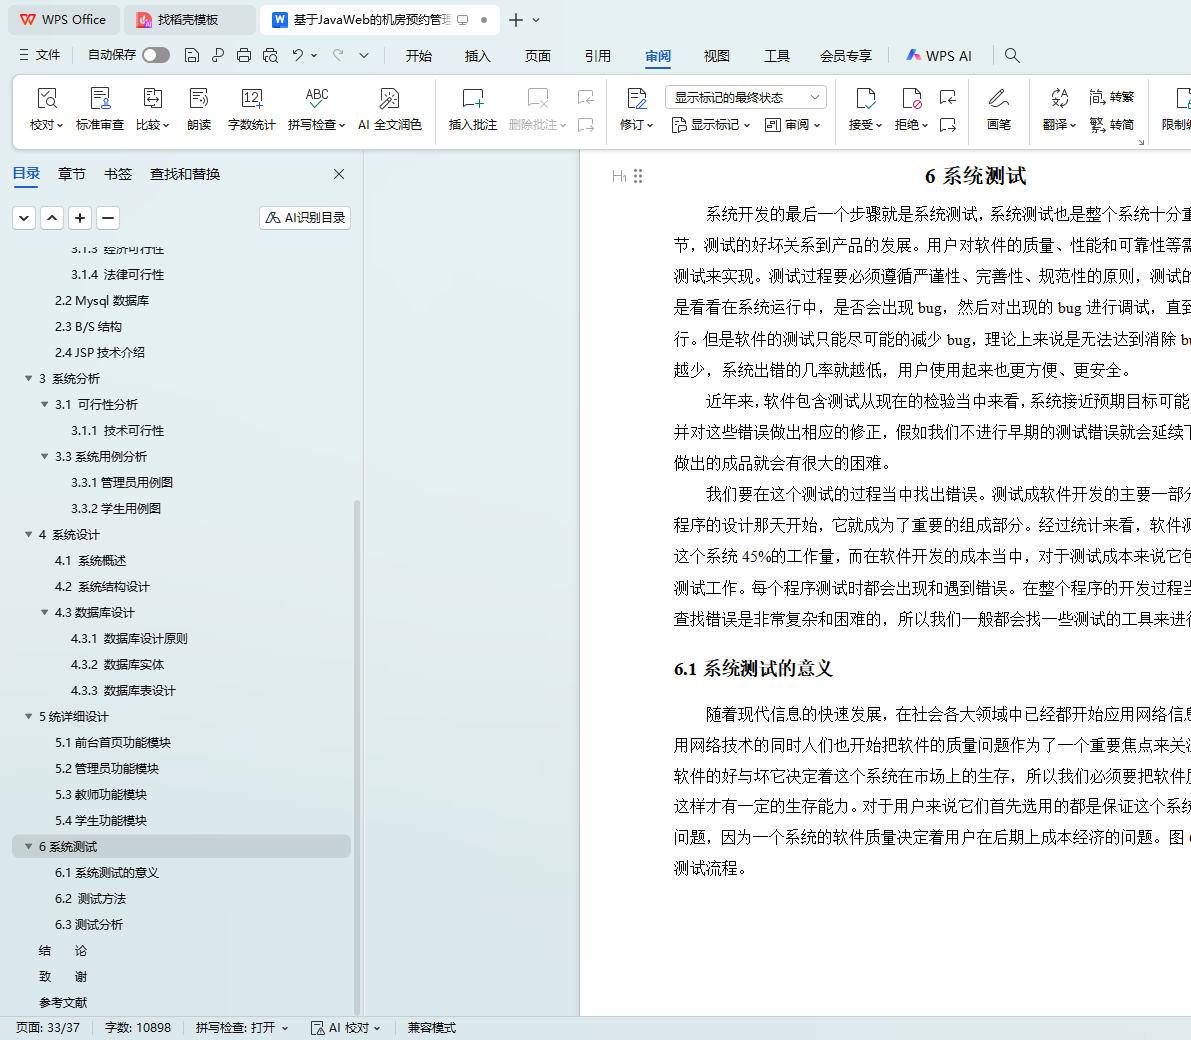Open the 显示标记的最终状态 dropdown
This screenshot has width=1191, height=1040.
[745, 97]
